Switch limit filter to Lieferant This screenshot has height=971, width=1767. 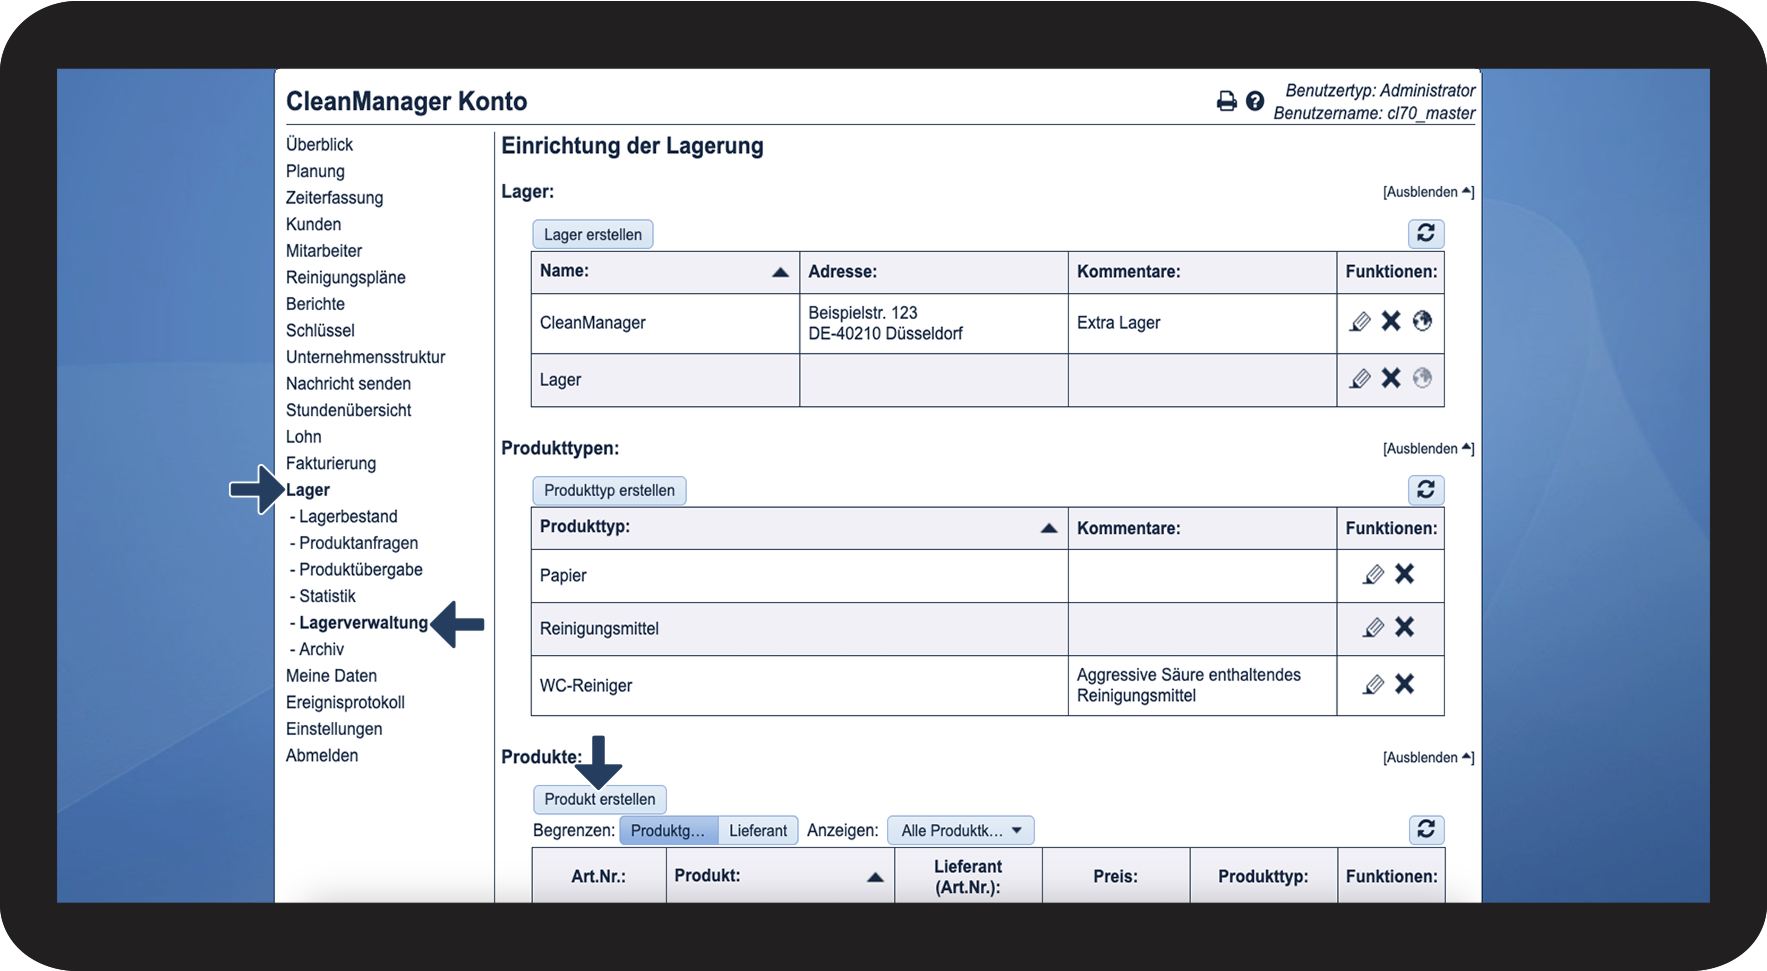[757, 830]
